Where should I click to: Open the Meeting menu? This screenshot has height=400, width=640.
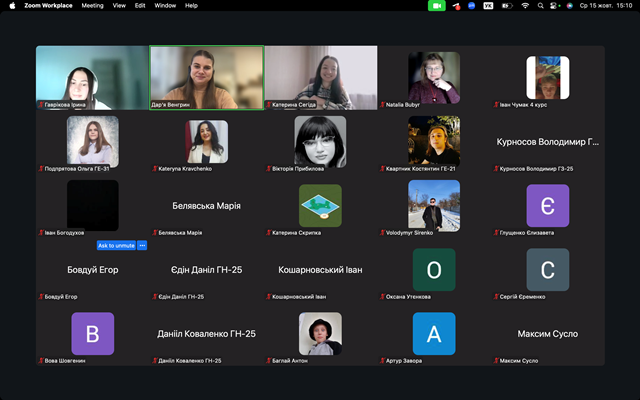click(92, 5)
